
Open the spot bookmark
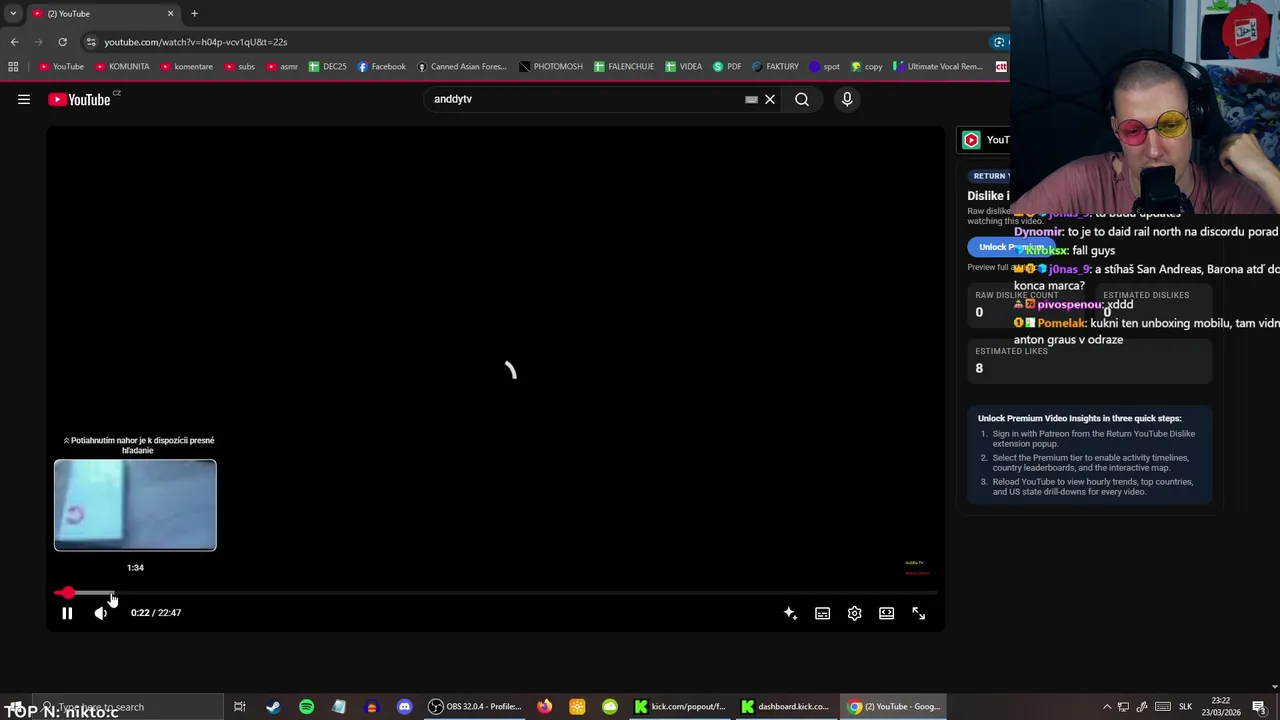coord(824,67)
